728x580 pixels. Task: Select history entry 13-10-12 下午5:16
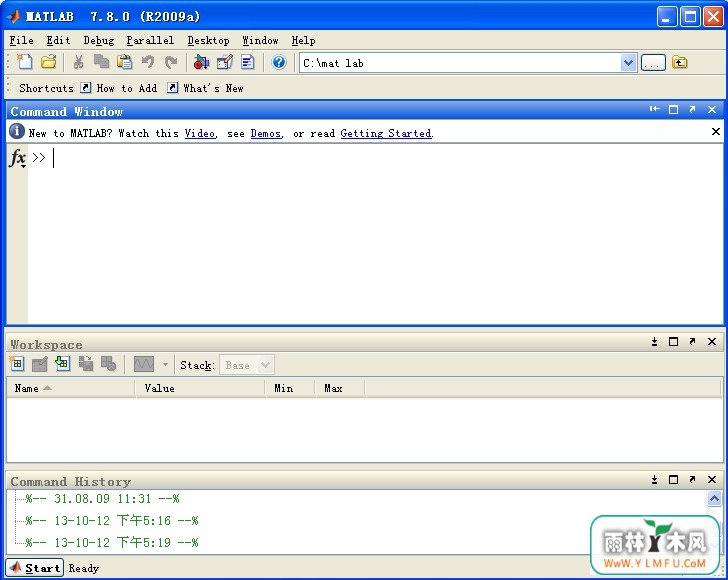[x=112, y=521]
